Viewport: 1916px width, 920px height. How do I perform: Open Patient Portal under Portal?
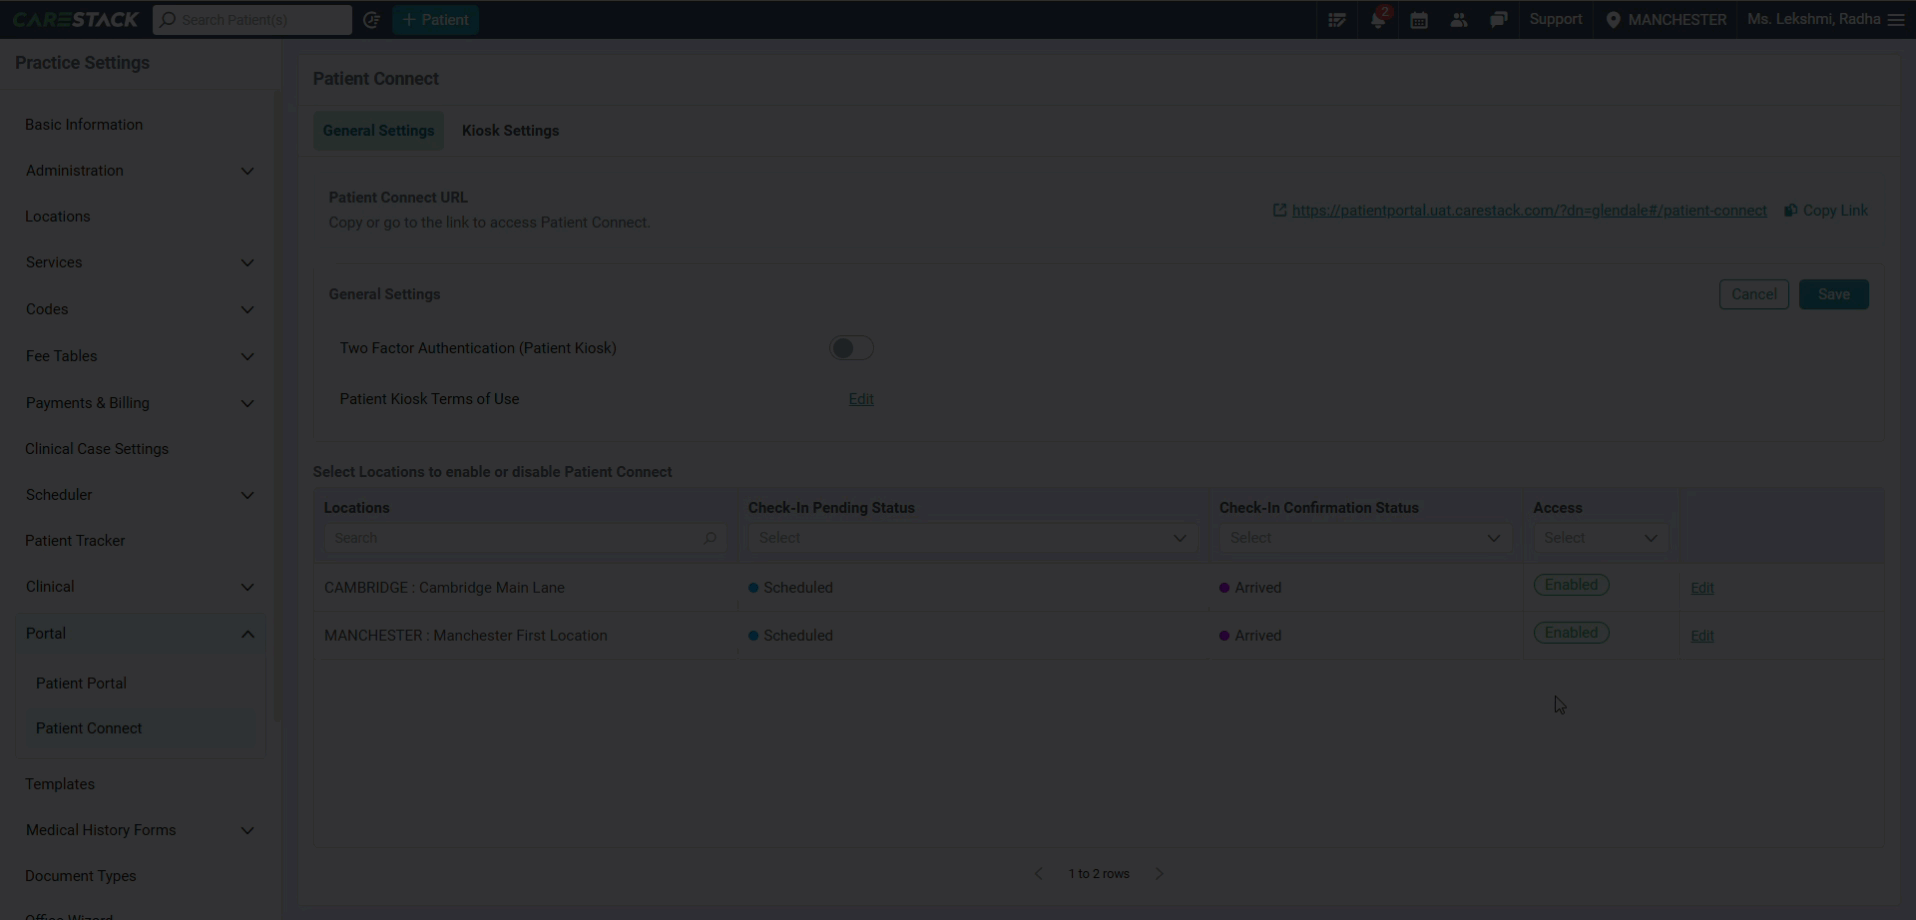click(81, 683)
